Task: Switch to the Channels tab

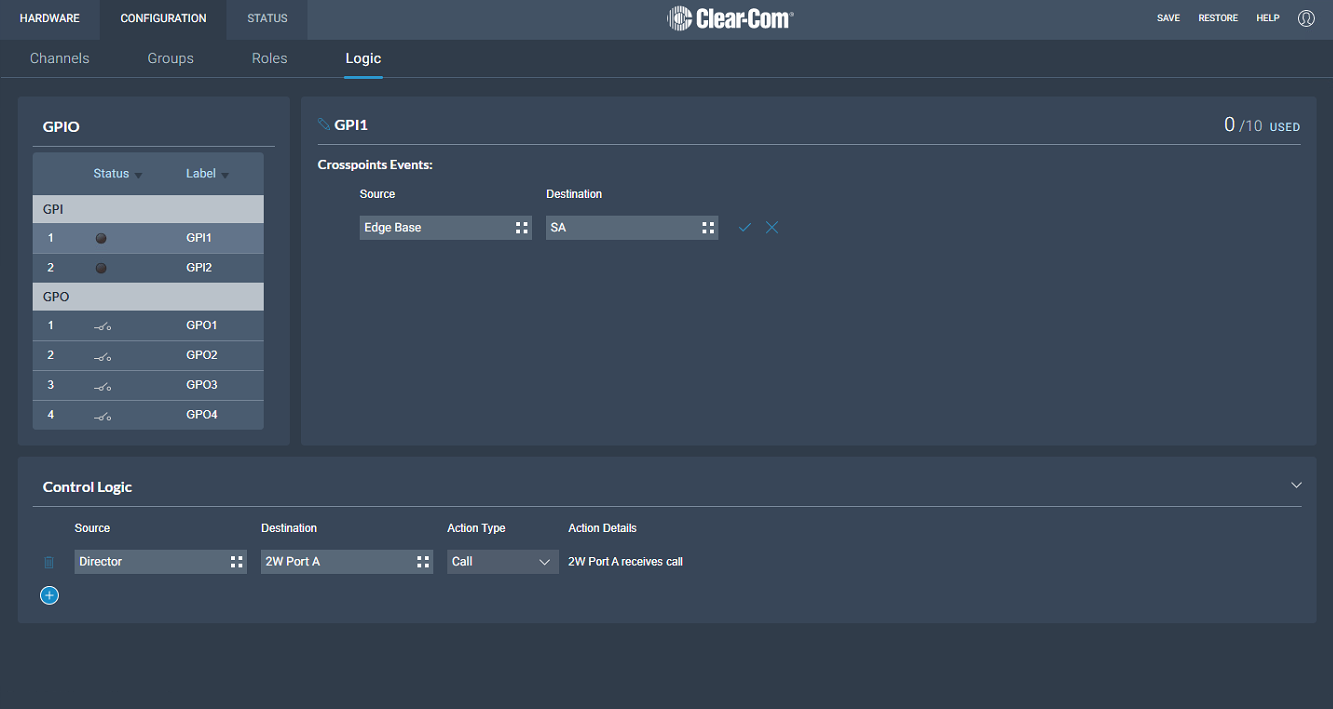Action: [59, 58]
